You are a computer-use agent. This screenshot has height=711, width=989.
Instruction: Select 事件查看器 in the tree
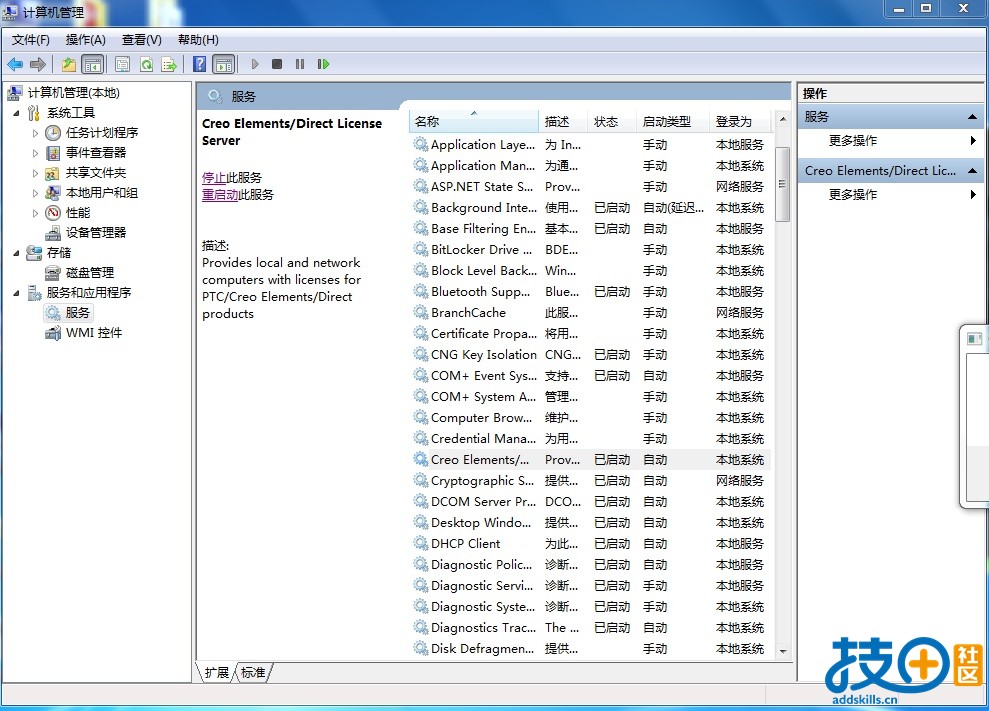(96, 153)
